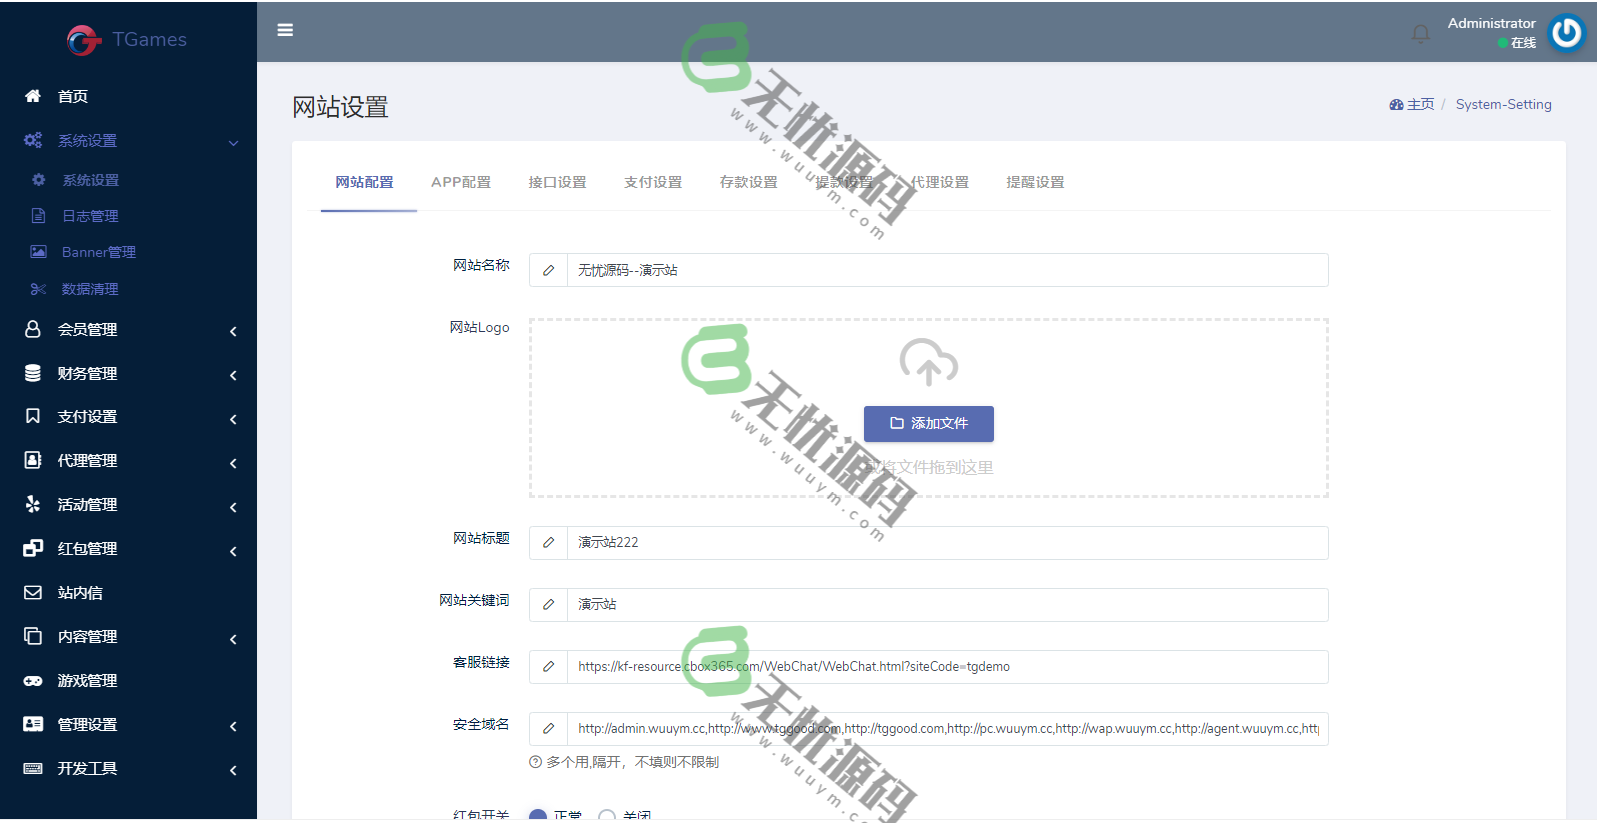Click gamepad icon beside 游戏管理
The image size is (1597, 823).
coord(33,680)
